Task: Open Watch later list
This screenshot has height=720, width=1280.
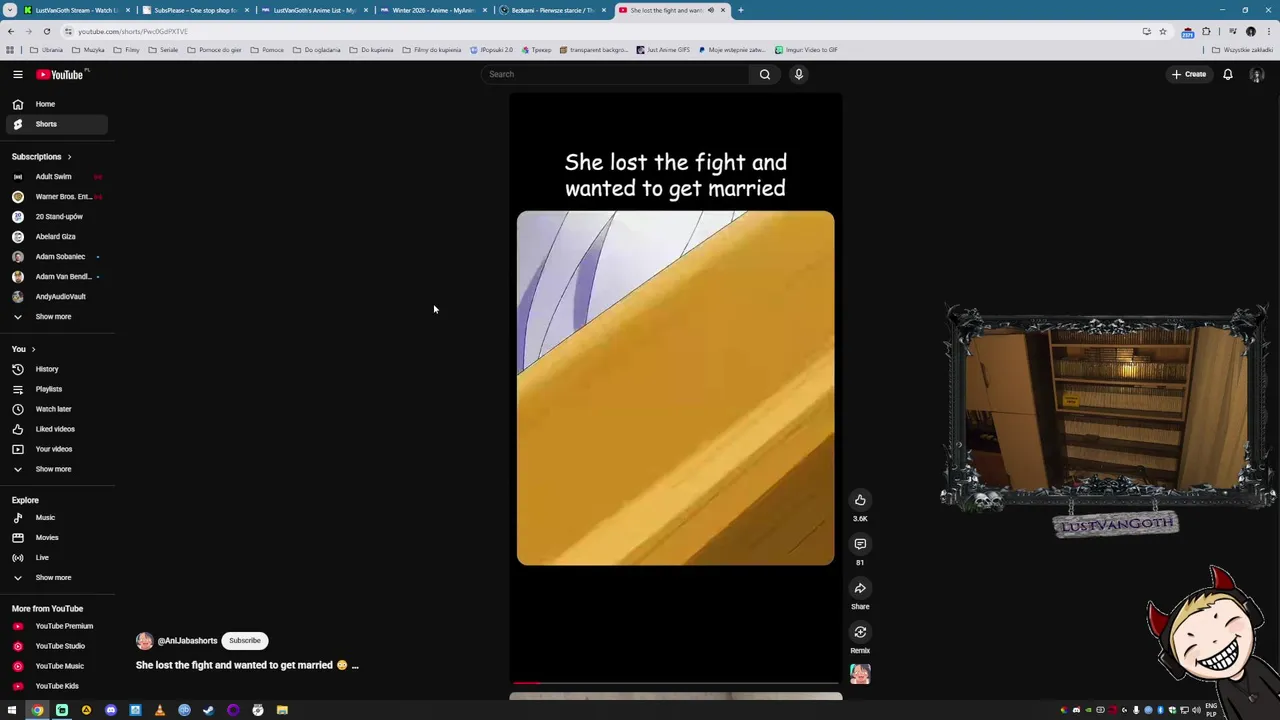Action: click(55, 409)
